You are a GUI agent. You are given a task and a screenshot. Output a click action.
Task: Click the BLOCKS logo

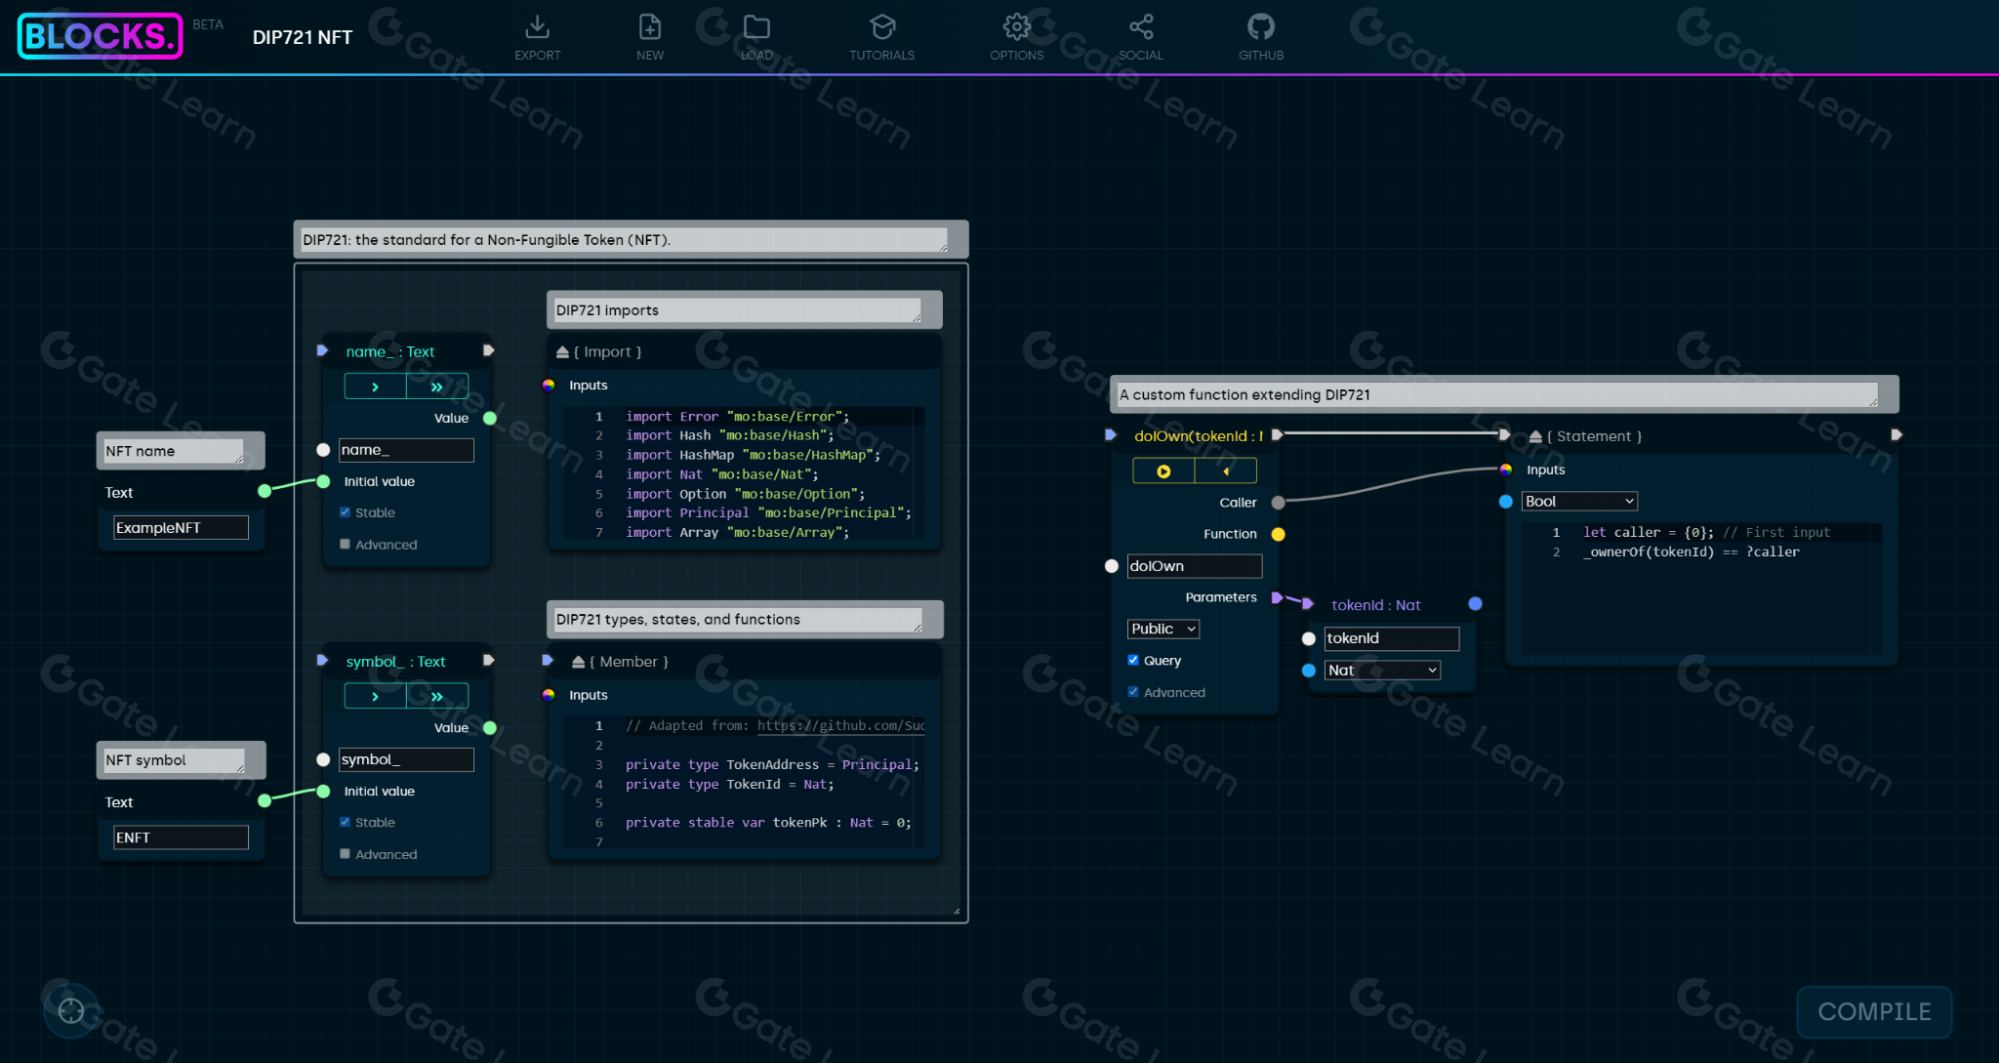coord(100,36)
